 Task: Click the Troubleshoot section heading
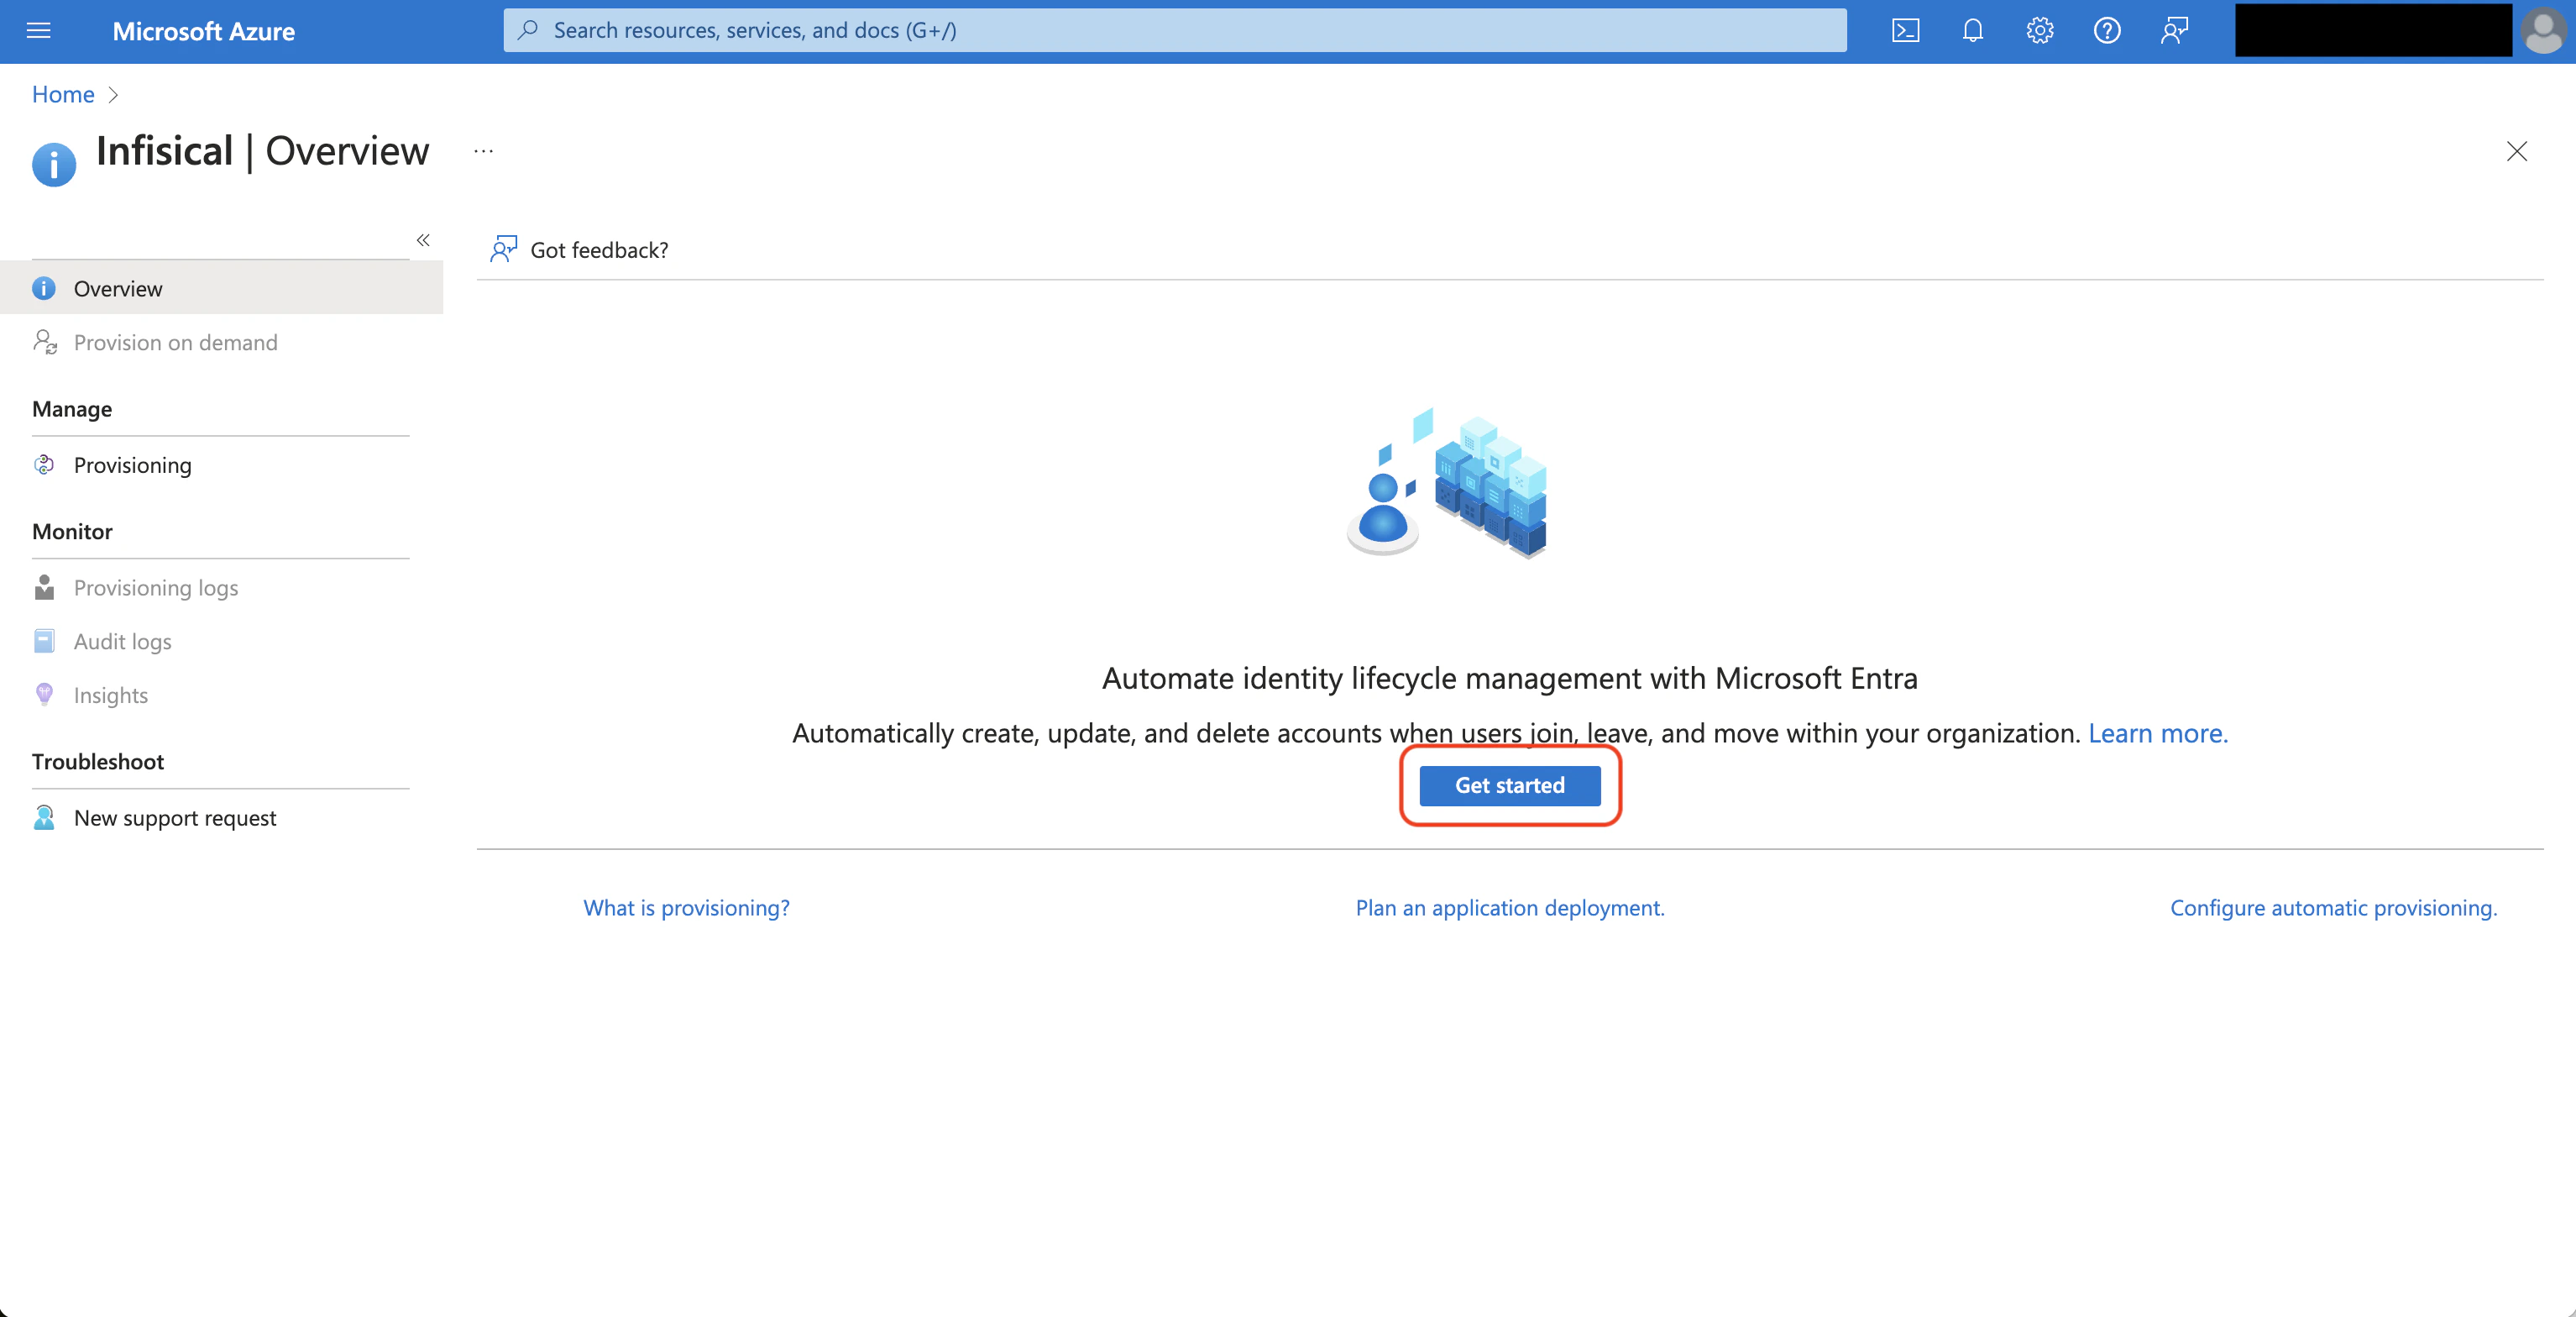(98, 761)
